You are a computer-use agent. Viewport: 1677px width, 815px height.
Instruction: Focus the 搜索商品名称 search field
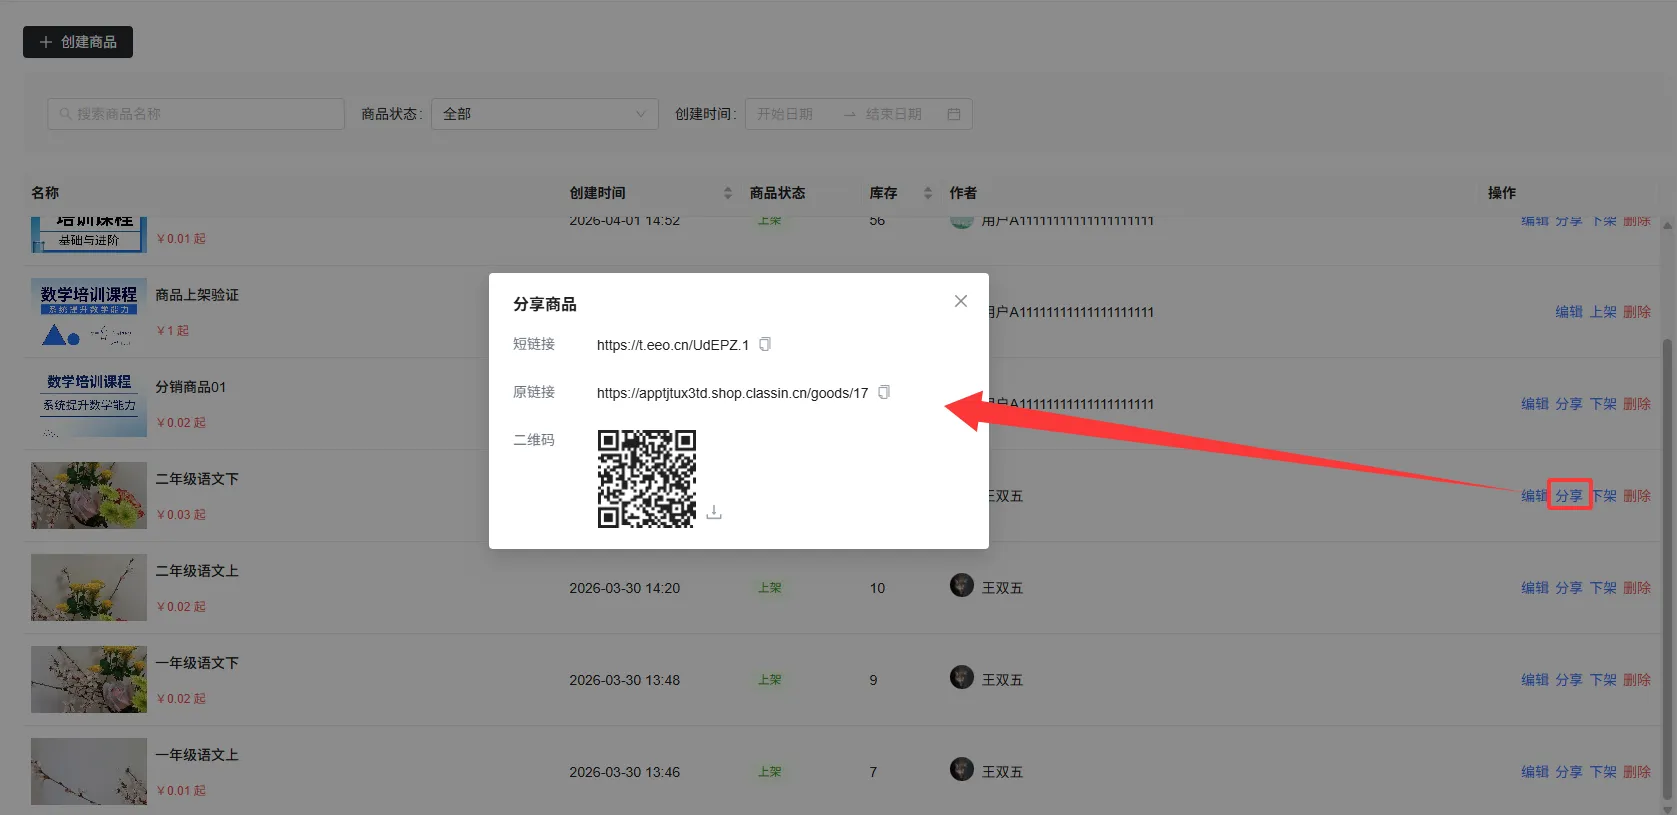tap(196, 114)
